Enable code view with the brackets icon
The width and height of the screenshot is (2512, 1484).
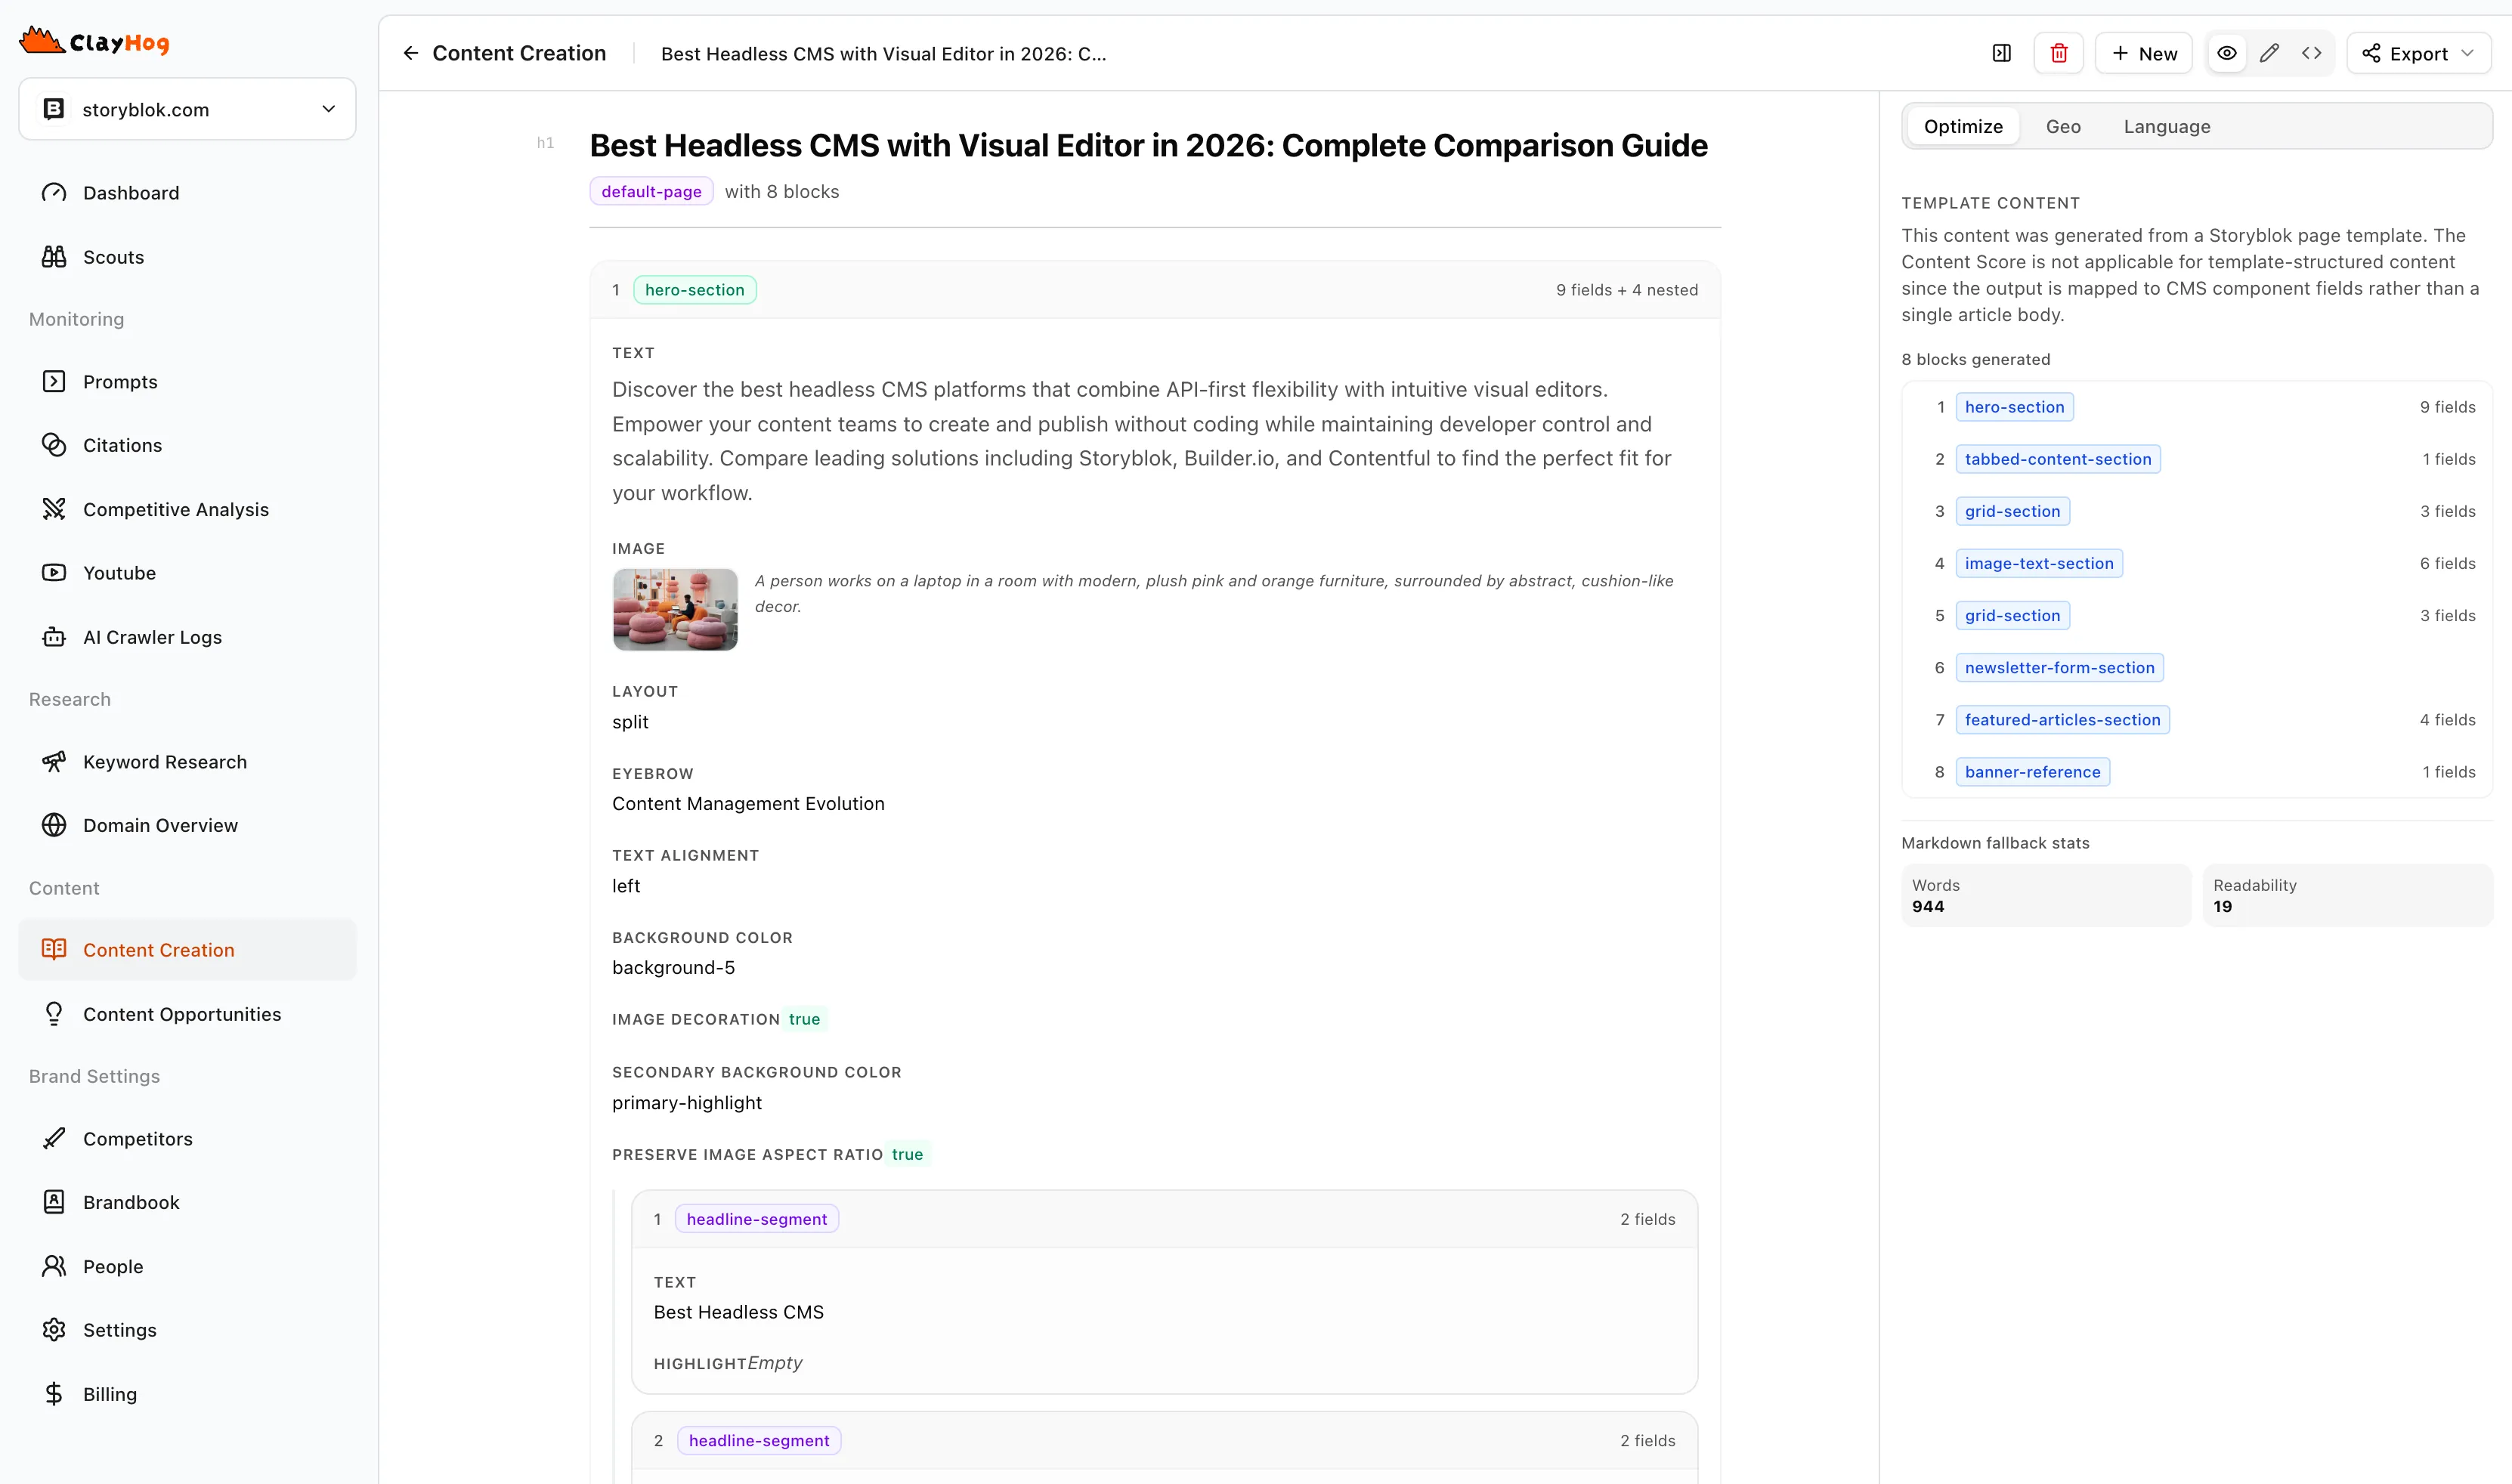pyautogui.click(x=2312, y=53)
